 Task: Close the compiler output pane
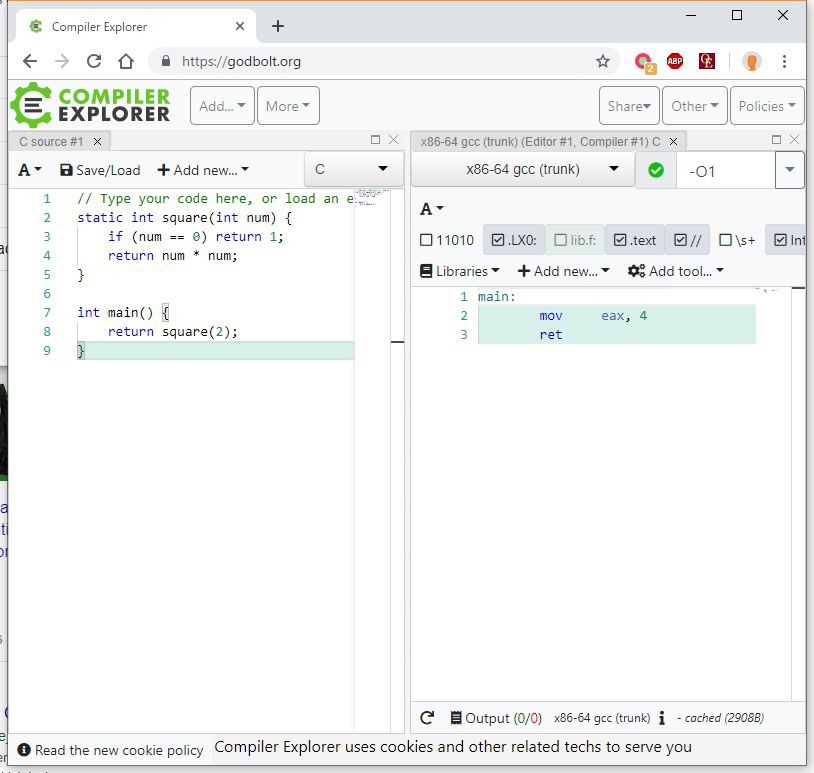794,139
